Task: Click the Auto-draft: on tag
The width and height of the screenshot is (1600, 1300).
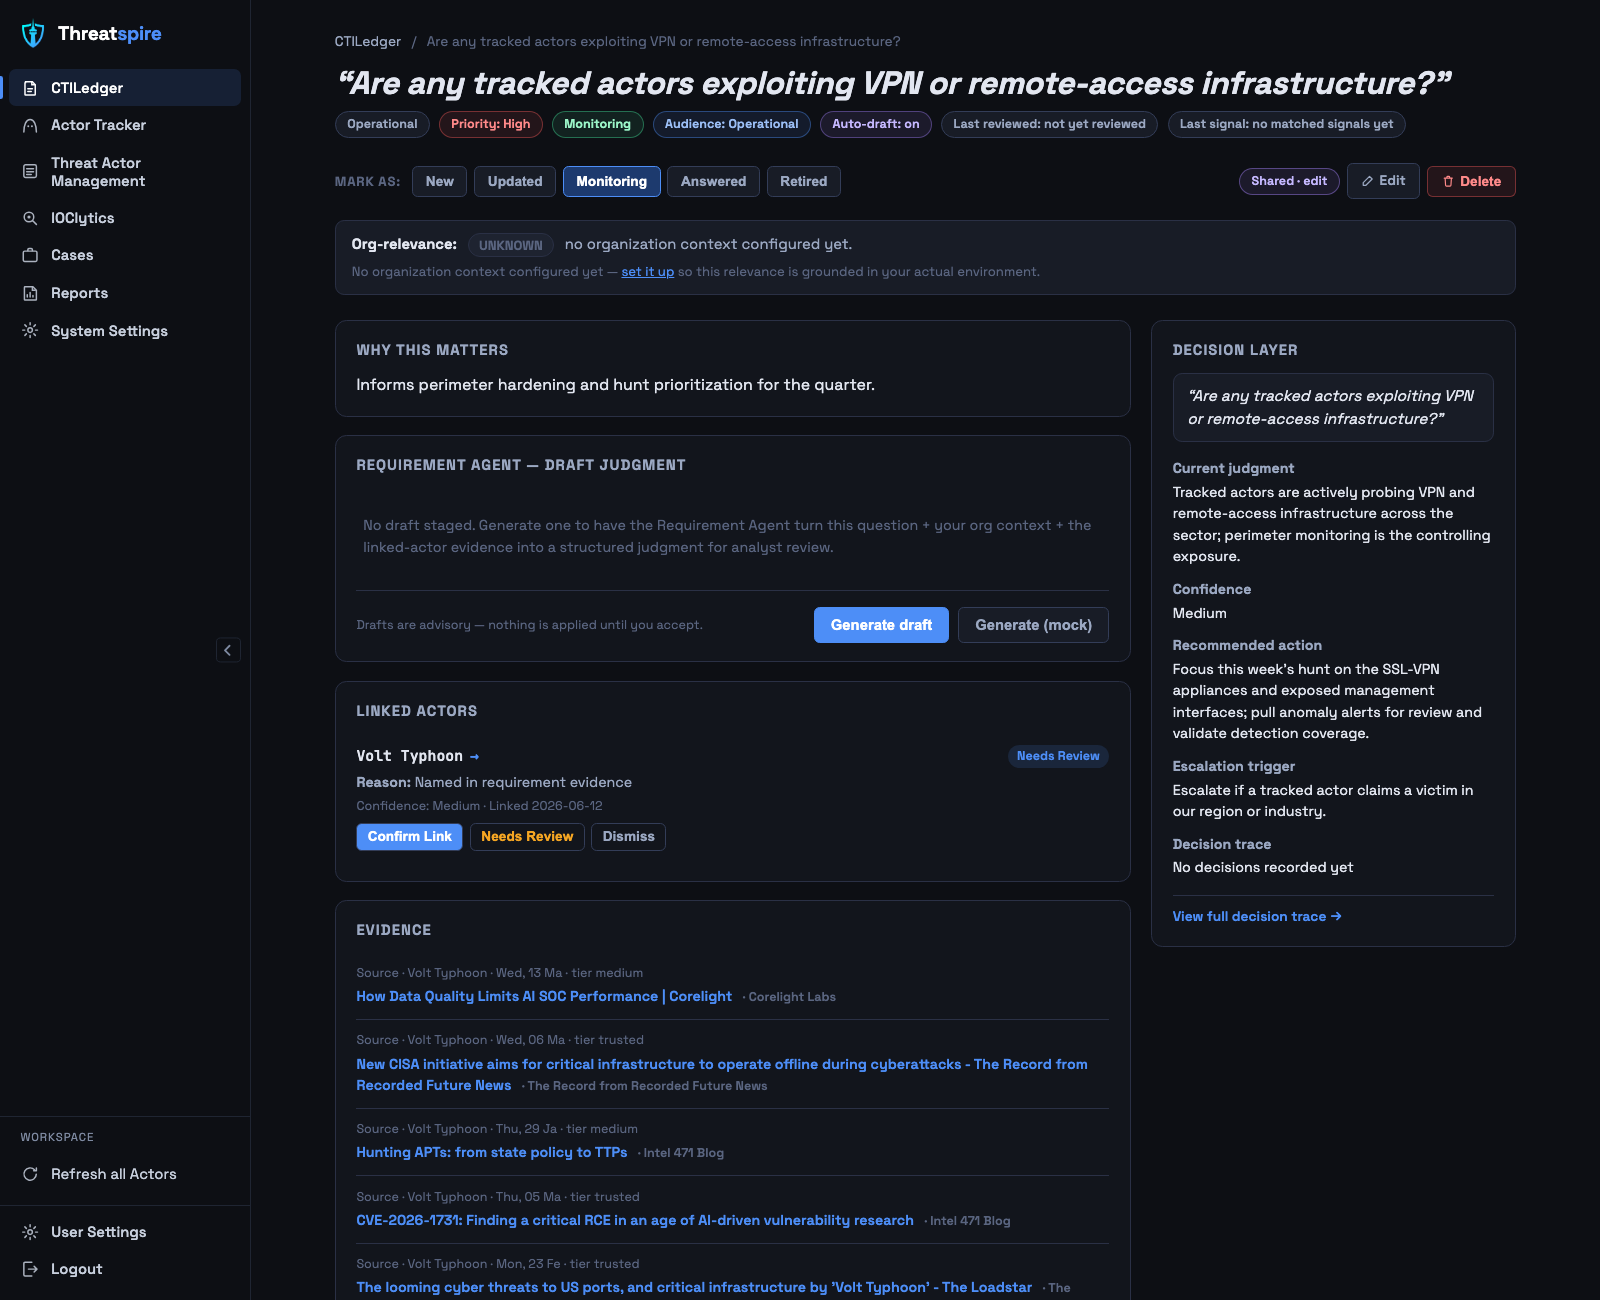Action: pyautogui.click(x=876, y=124)
